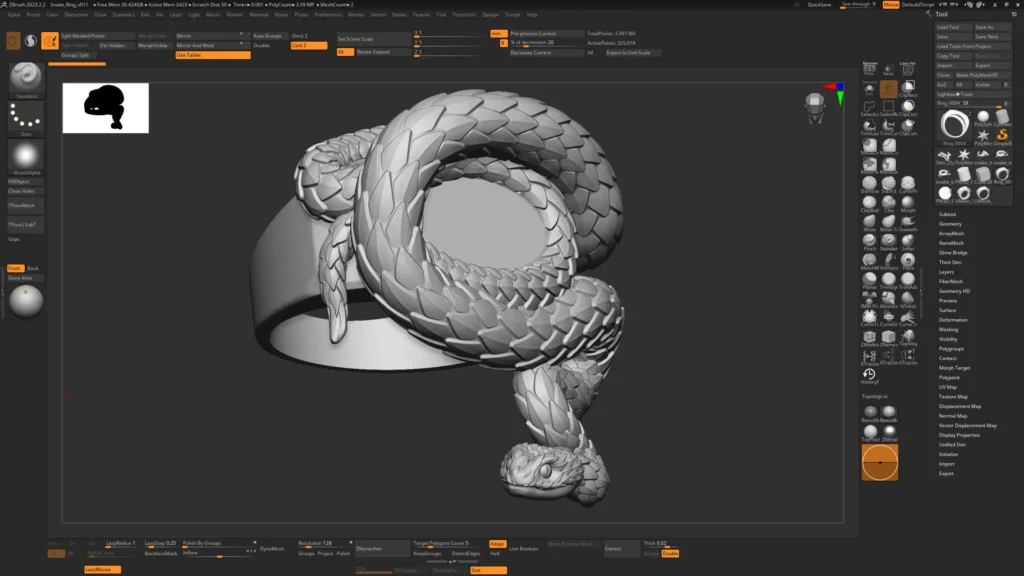
Task: Open the Preferences menu
Action: coord(328,15)
